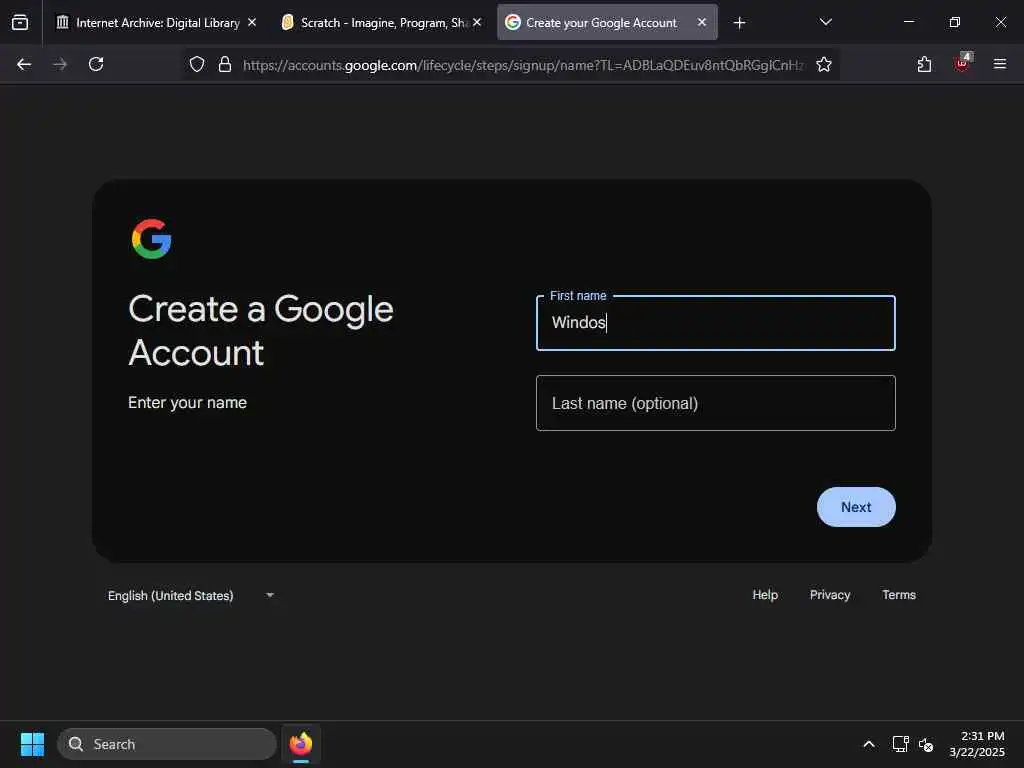Open the English (United States) language dropdown
The image size is (1024, 768).
click(190, 595)
